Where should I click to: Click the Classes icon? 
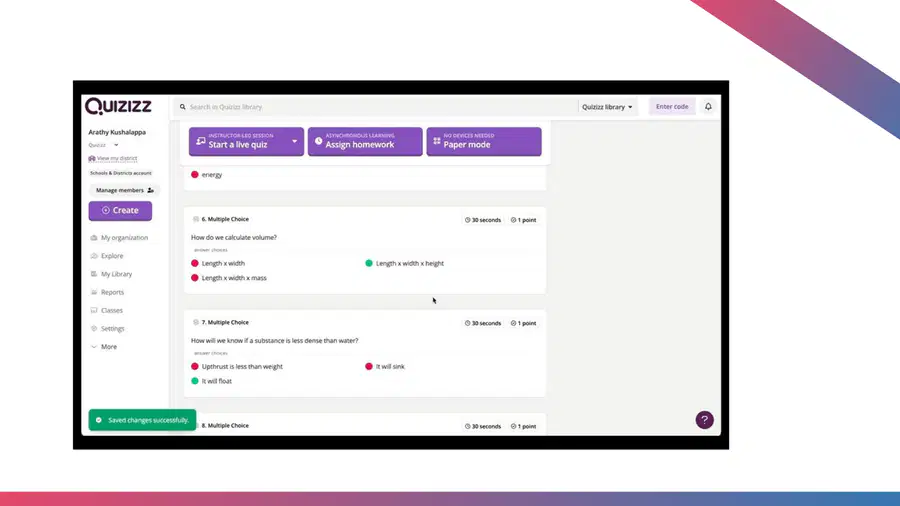(94, 310)
